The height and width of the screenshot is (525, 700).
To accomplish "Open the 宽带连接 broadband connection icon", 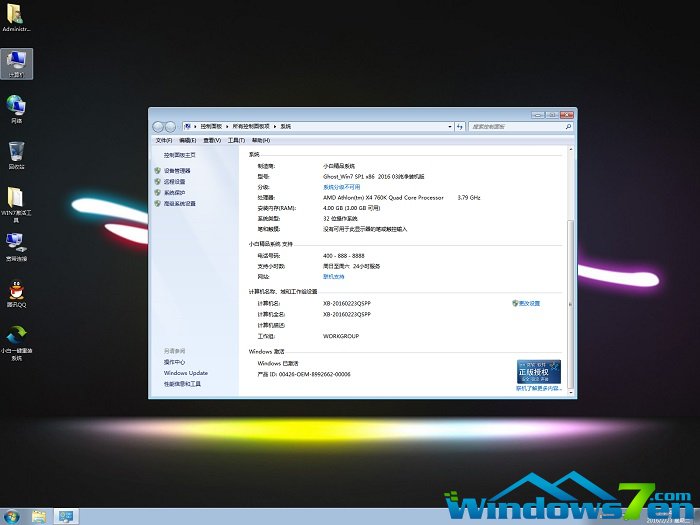I will click(x=17, y=247).
